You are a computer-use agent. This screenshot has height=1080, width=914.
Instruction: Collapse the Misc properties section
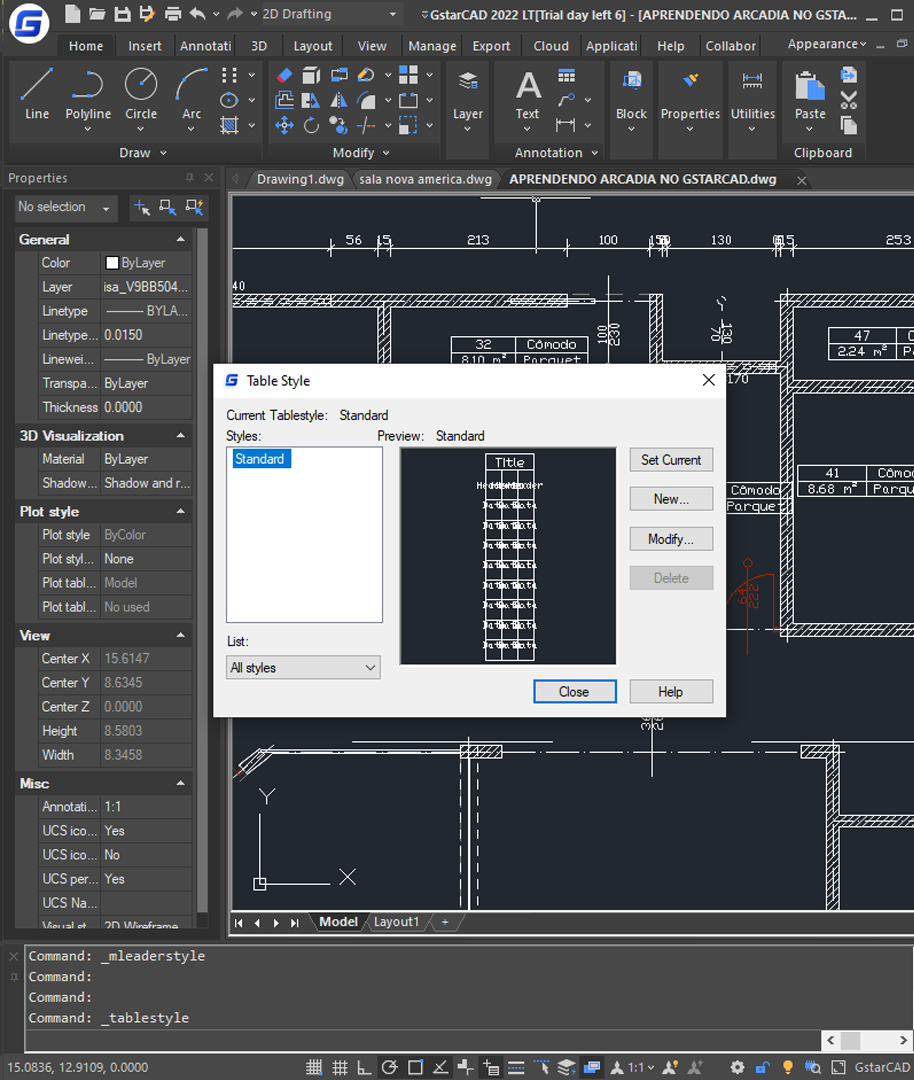pyautogui.click(x=180, y=784)
